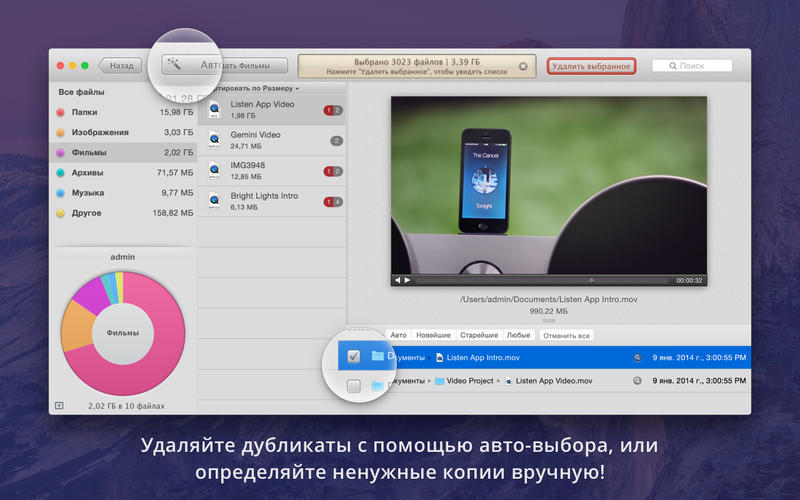The image size is (800, 500).
Task: Click the magic wand auto-select icon
Action: (174, 64)
